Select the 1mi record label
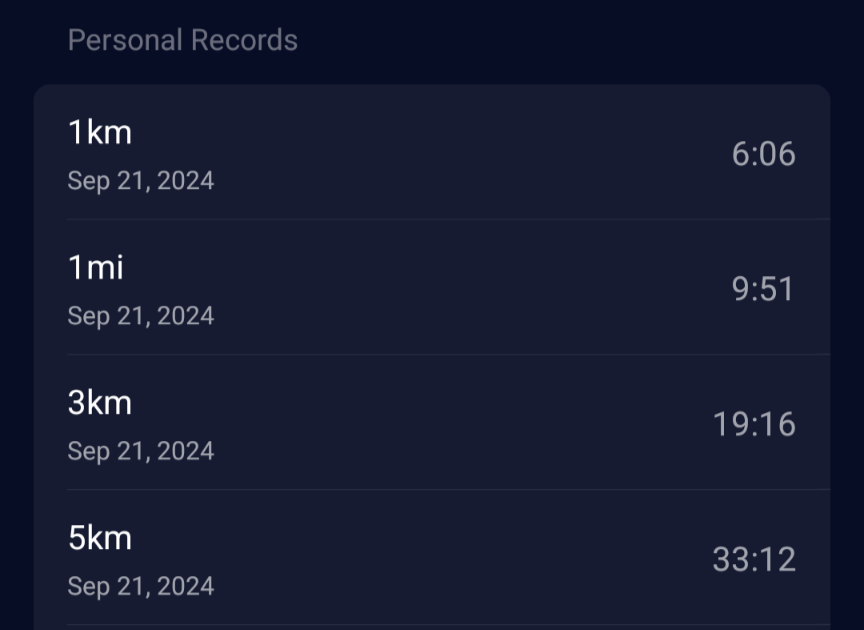 (96, 268)
